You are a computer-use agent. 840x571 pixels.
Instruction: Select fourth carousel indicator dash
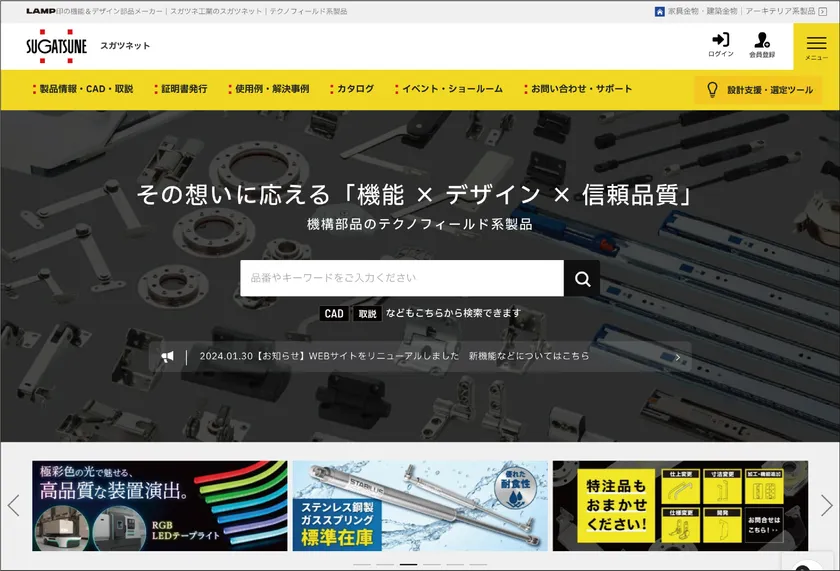pos(432,565)
